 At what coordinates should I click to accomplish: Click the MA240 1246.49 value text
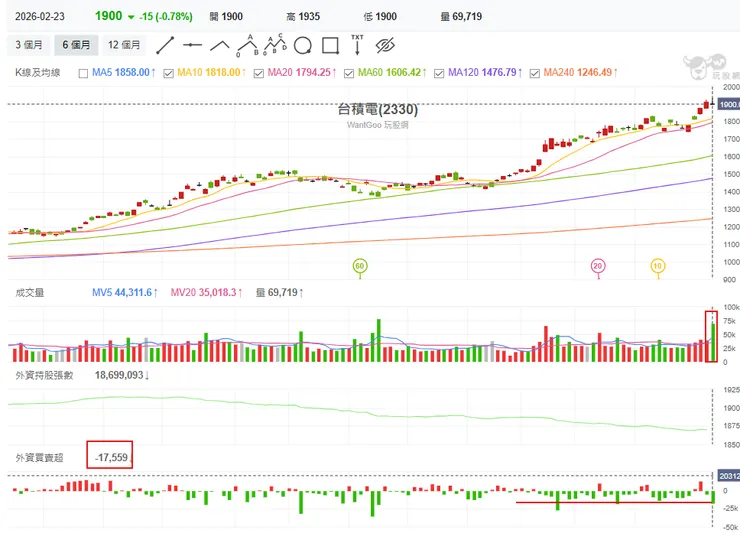click(x=580, y=73)
